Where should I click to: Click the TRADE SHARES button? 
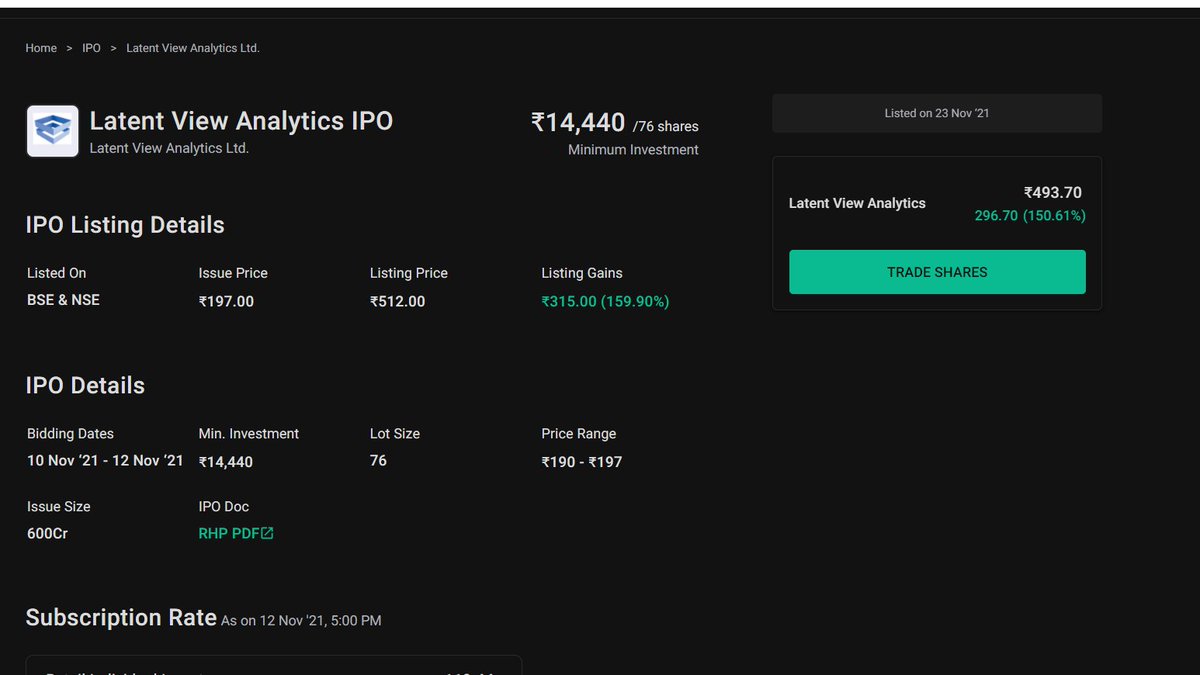(937, 272)
